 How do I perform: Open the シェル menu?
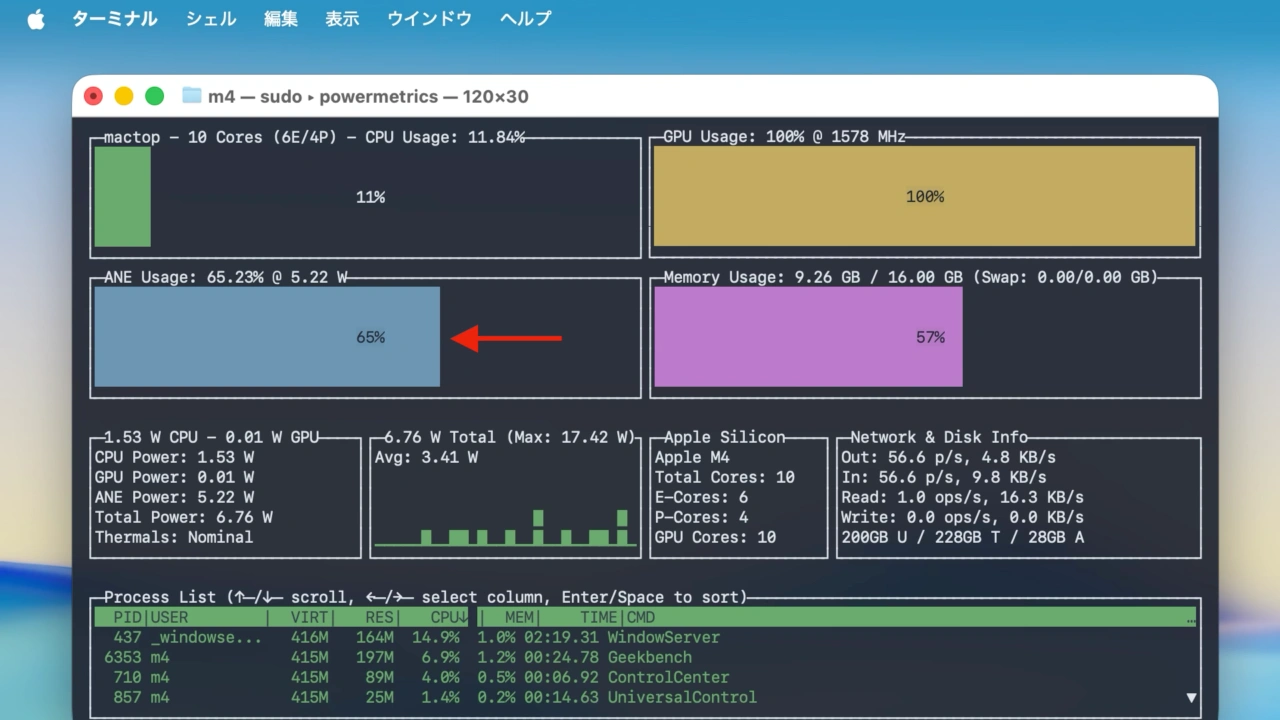coord(211,19)
